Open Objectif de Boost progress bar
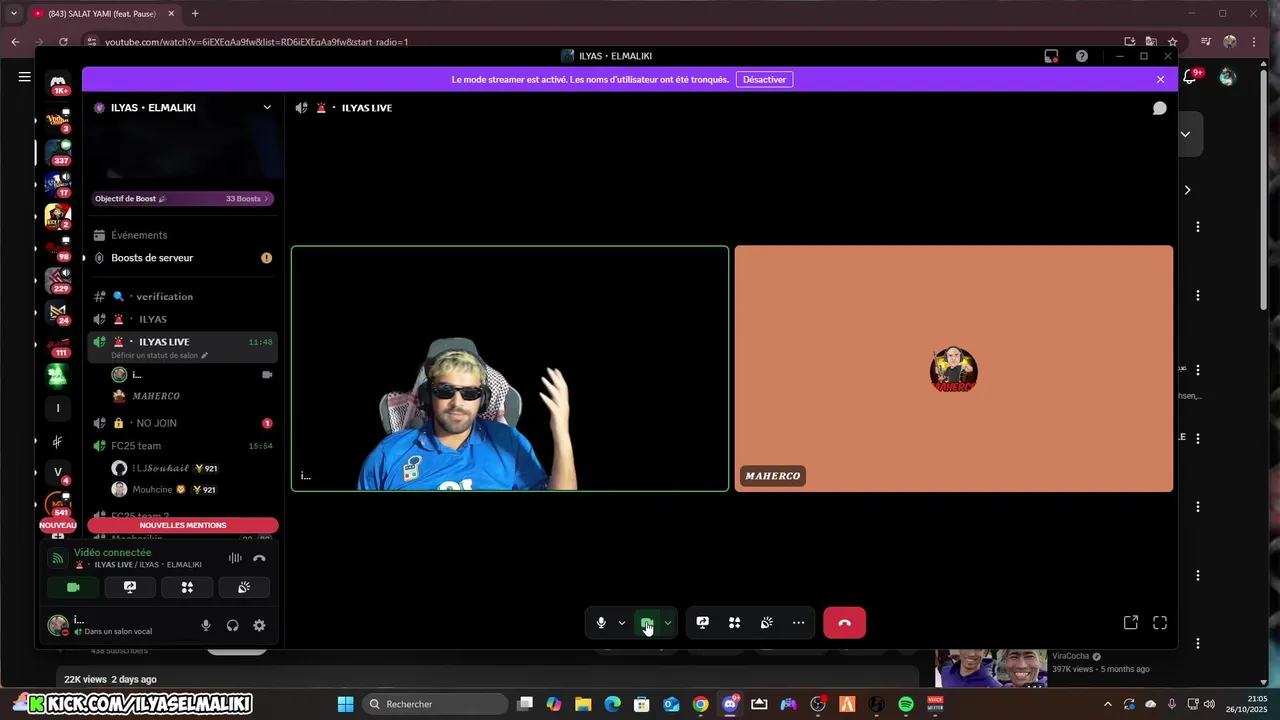The image size is (1280, 720). click(x=182, y=199)
